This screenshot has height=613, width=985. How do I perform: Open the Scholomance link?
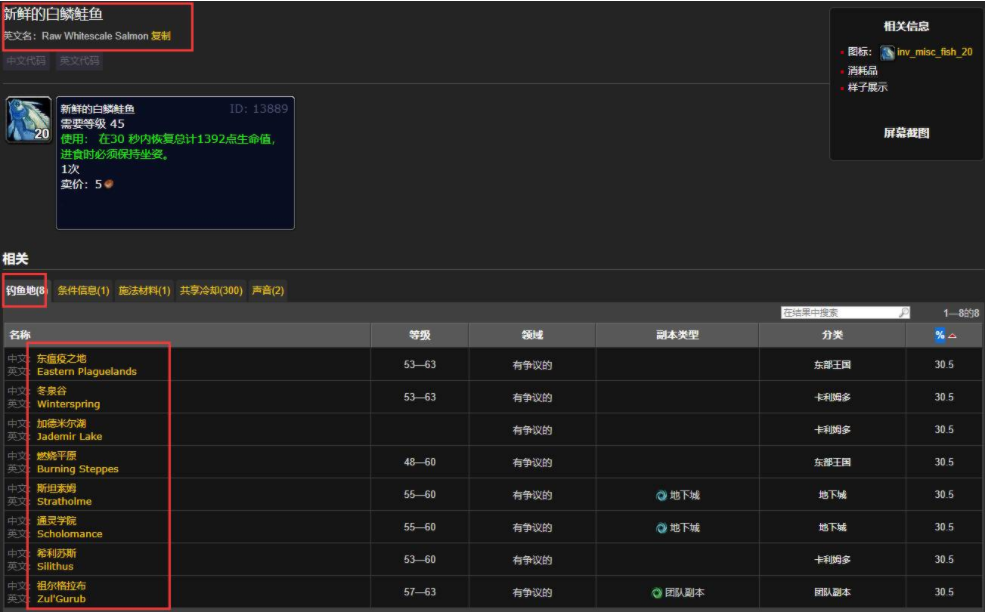pyautogui.click(x=70, y=534)
